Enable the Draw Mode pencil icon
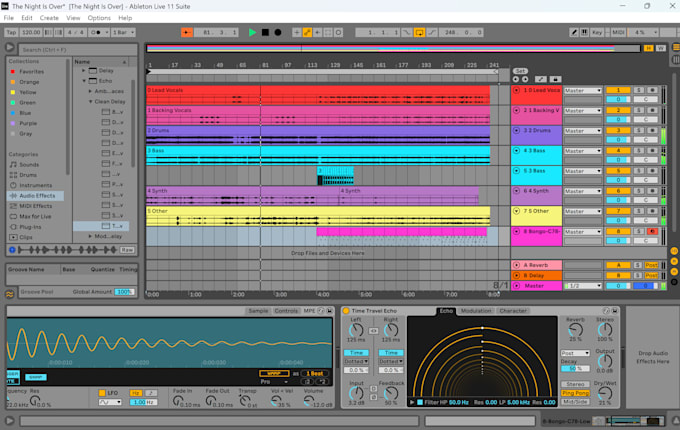 tap(574, 33)
